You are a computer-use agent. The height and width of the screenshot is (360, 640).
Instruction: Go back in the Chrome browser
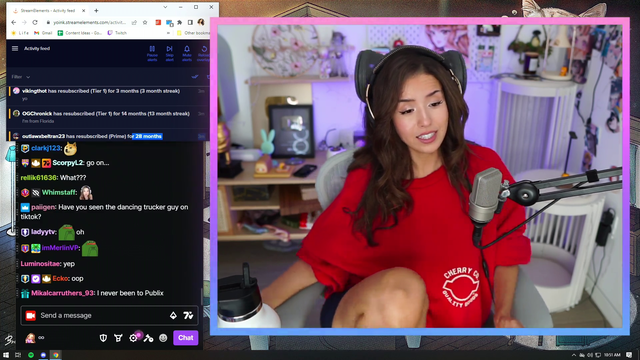tap(14, 22)
